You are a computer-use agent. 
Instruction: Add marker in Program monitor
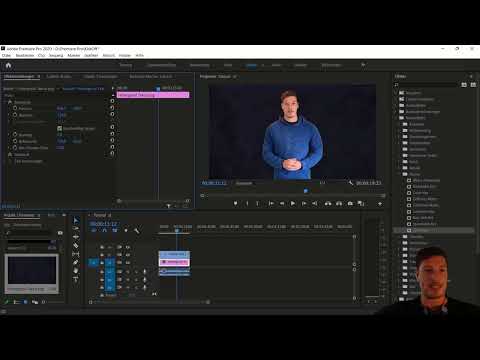click(235, 203)
